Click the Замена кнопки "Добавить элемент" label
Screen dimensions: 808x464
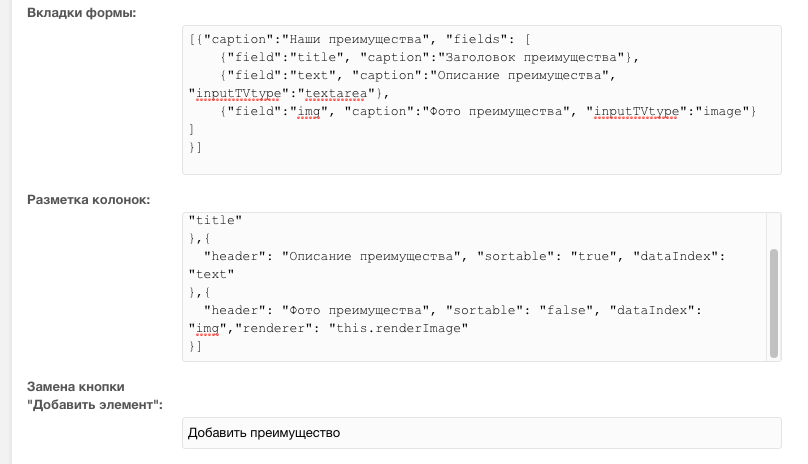[95, 395]
